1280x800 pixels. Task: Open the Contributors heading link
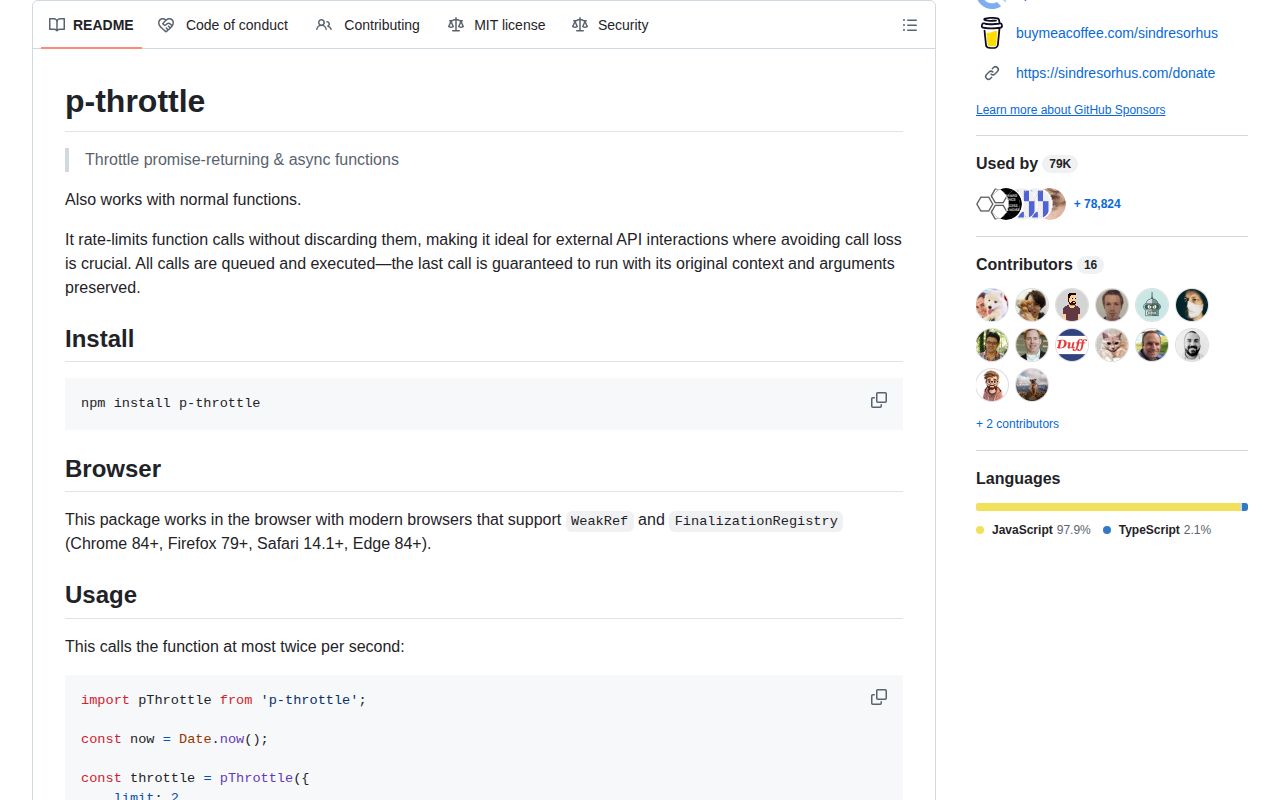tap(1024, 264)
